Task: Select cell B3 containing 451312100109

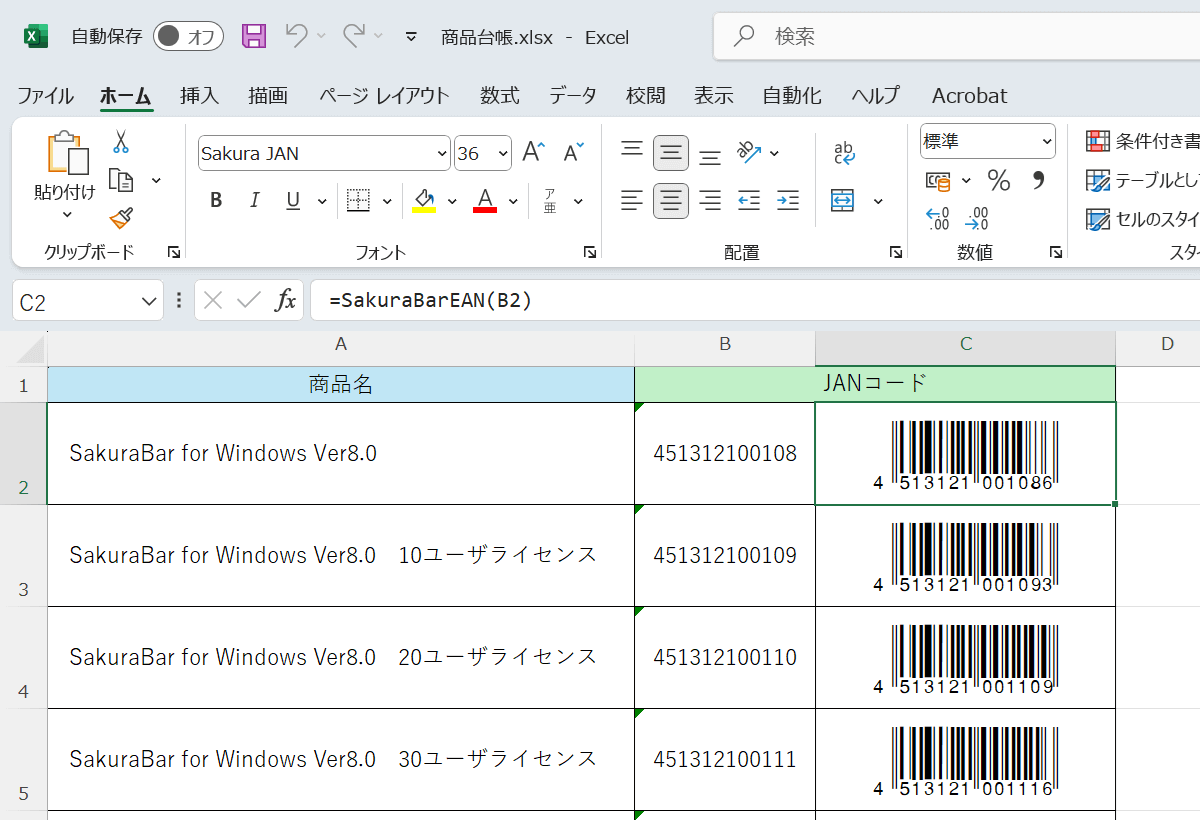Action: (724, 554)
